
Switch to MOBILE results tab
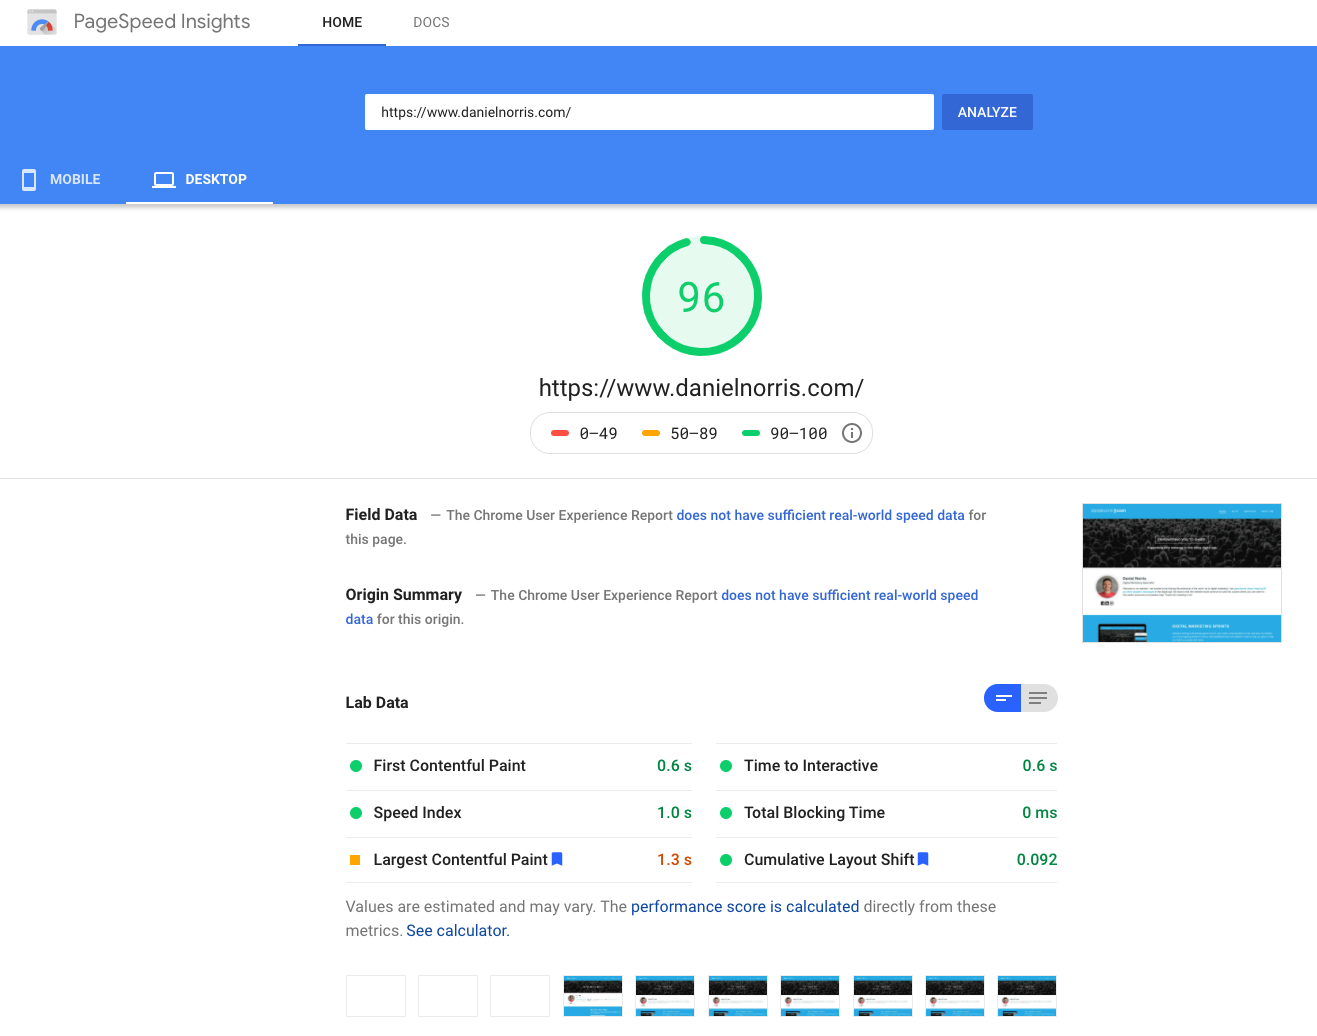tap(63, 180)
